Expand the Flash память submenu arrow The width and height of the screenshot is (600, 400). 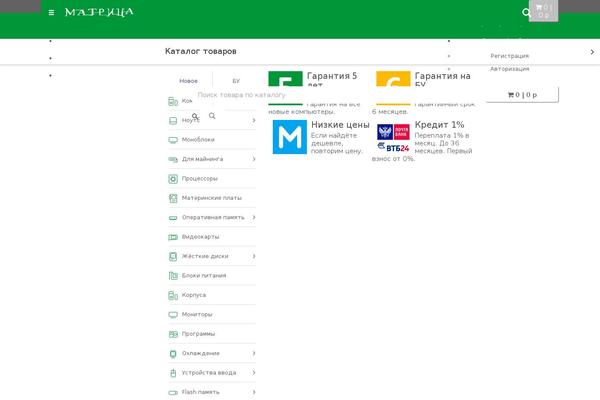point(254,392)
